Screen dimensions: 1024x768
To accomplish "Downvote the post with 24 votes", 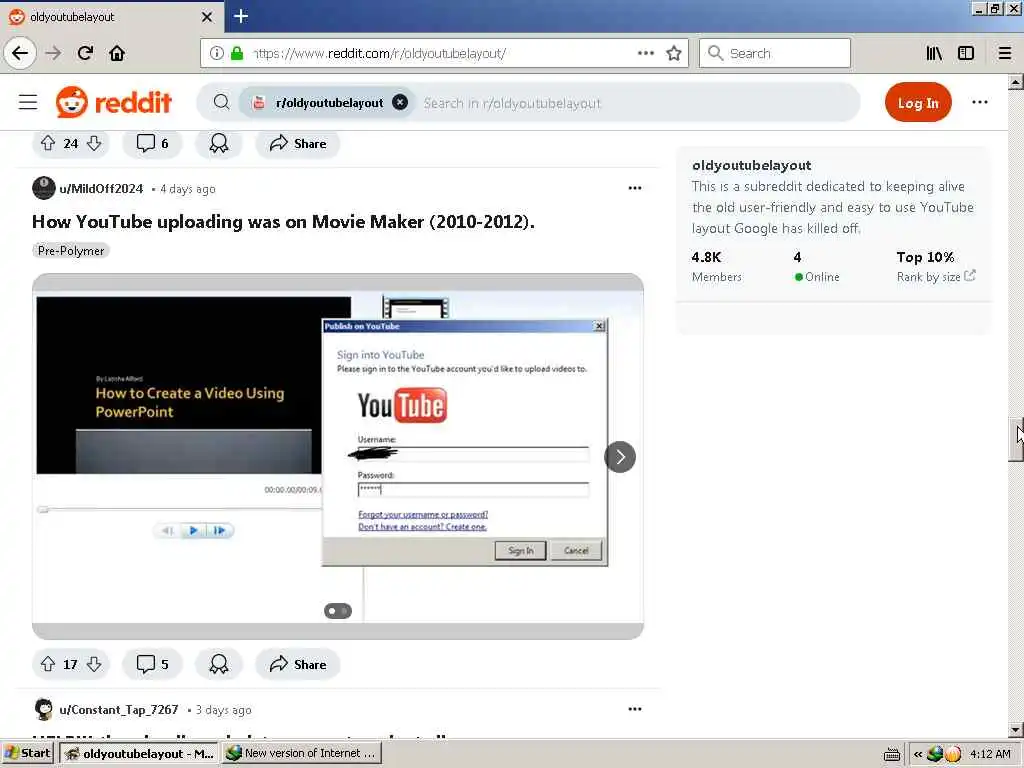I will [x=94, y=143].
